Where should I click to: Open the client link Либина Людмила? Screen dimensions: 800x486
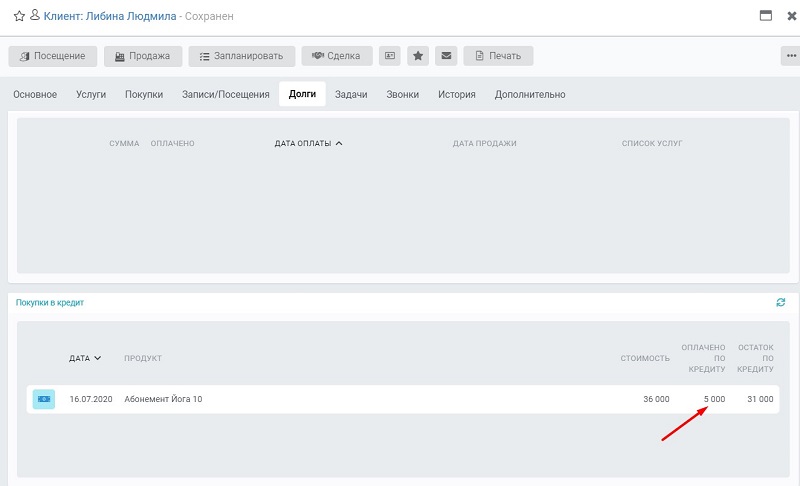coord(110,16)
